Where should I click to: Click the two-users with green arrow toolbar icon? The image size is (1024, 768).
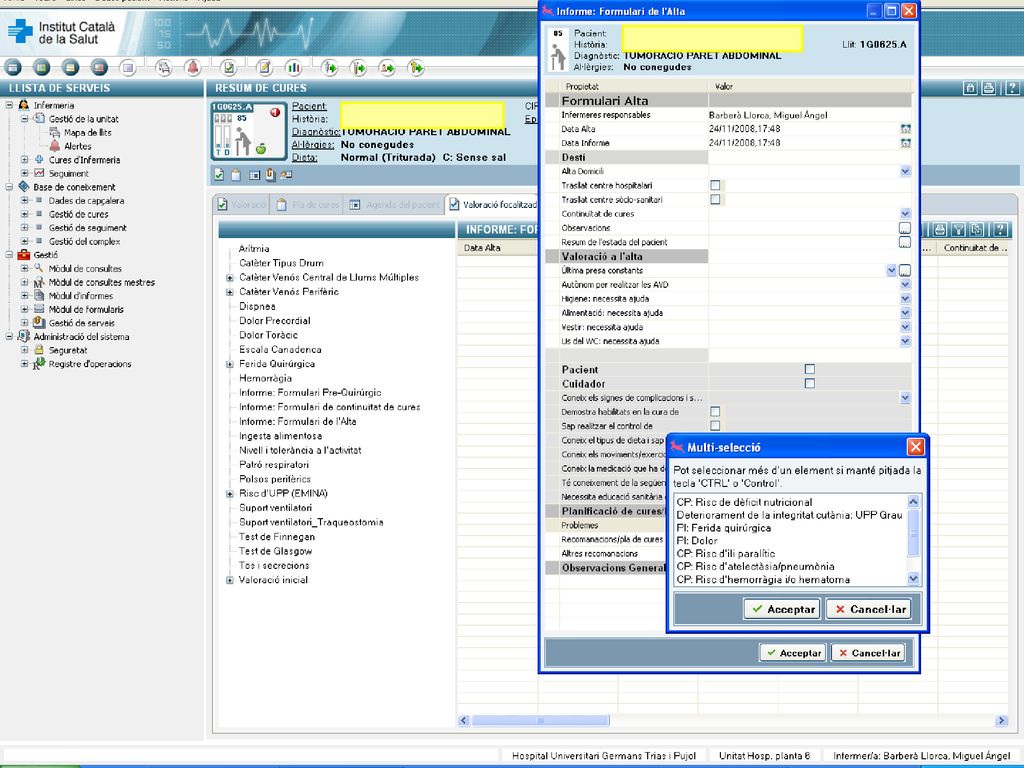coord(387,67)
